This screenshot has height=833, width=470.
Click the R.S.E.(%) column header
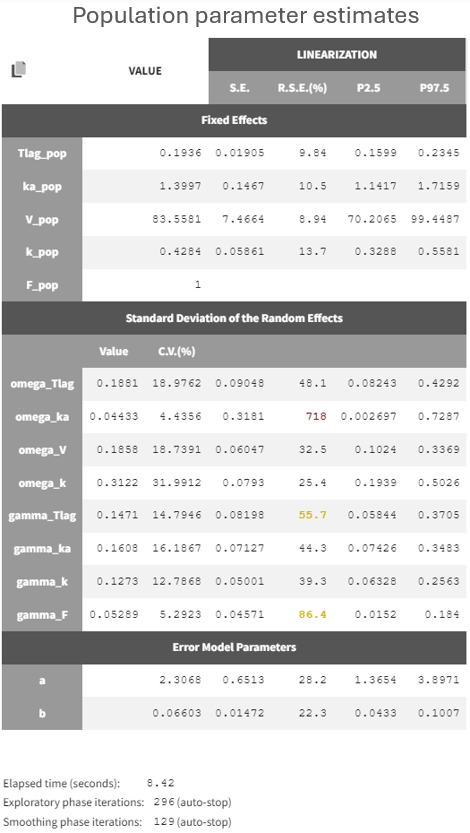[x=302, y=88]
